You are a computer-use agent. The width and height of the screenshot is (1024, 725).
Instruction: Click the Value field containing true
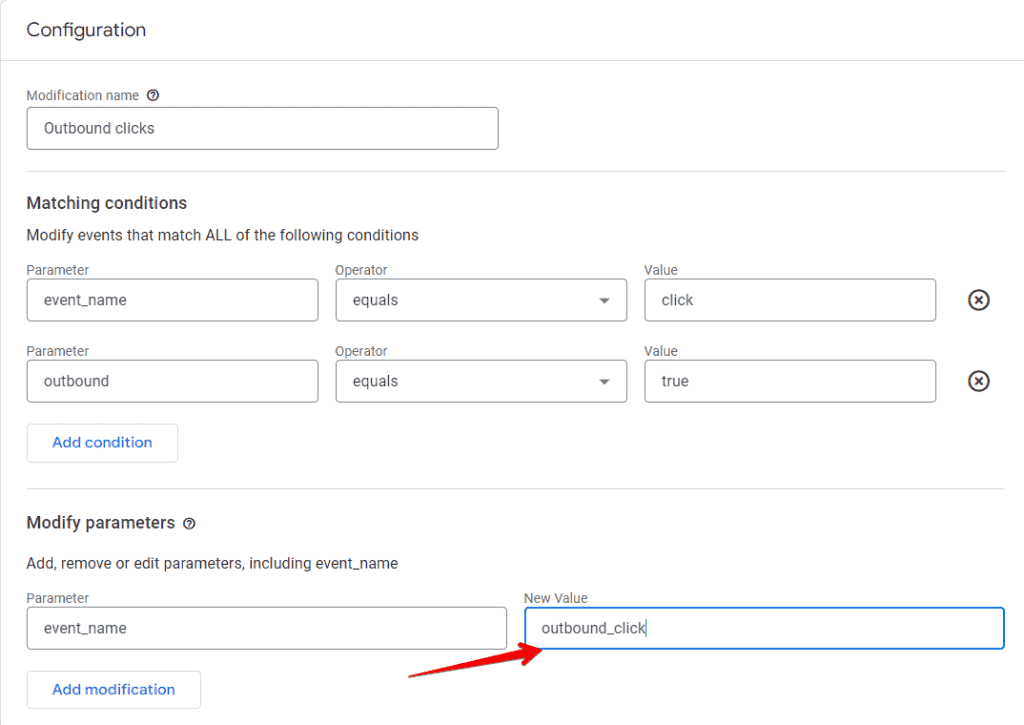click(790, 381)
